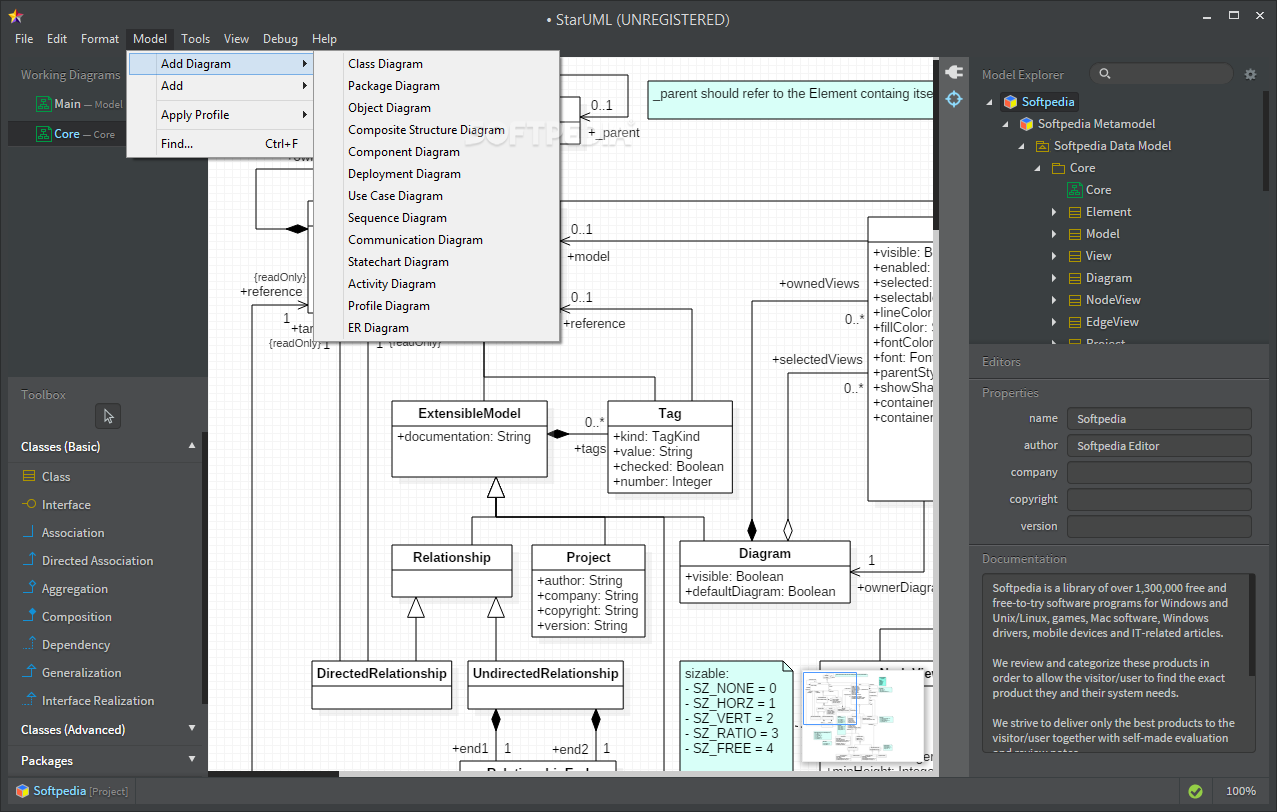Select the arrow pointer tool in Toolbox
The image size is (1277, 812).
point(108,416)
